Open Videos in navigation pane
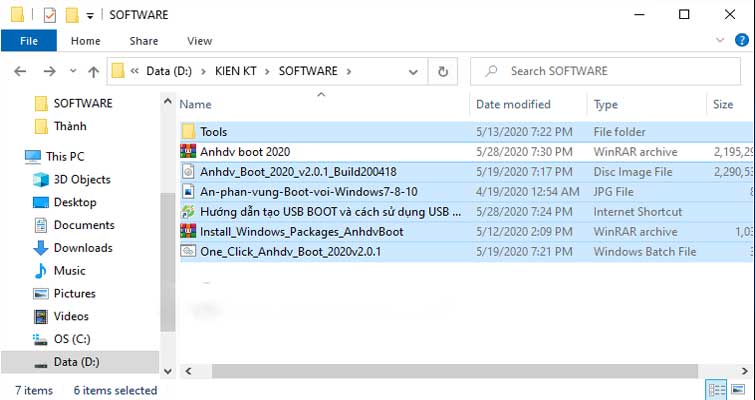The image size is (755, 400). pos(71,317)
